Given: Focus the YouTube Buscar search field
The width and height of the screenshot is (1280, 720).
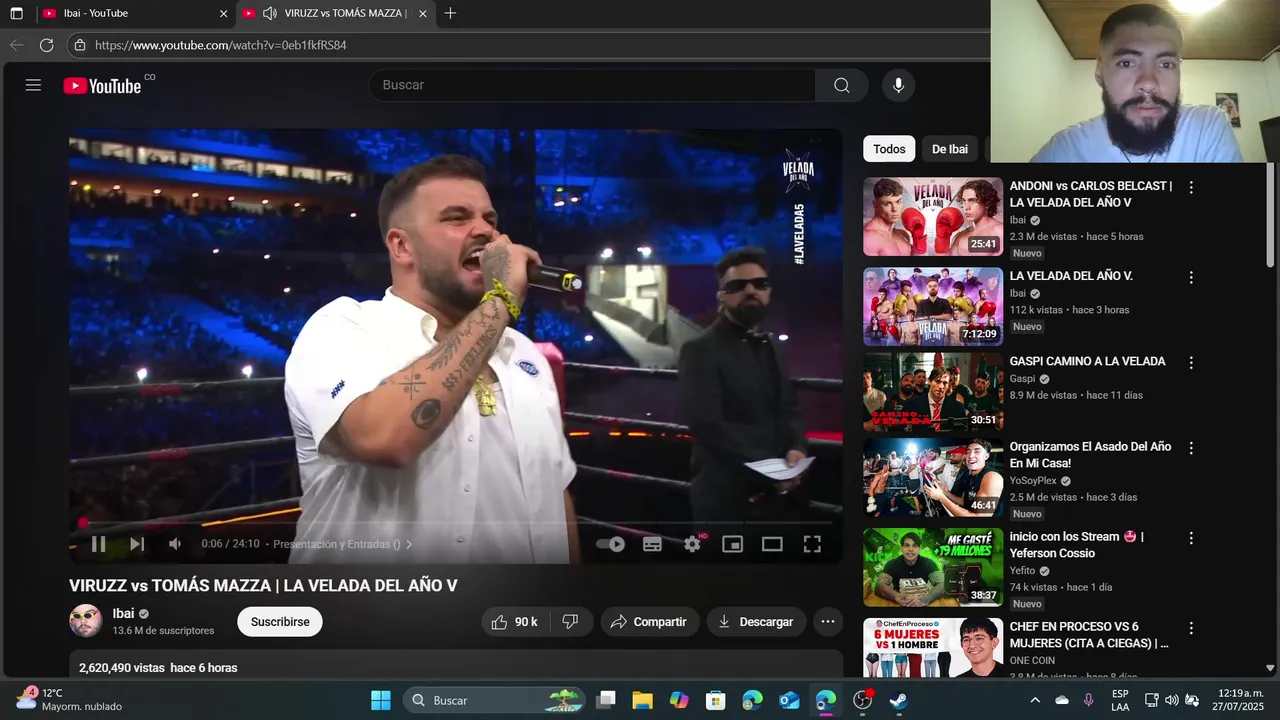Looking at the screenshot, I should coord(592,85).
